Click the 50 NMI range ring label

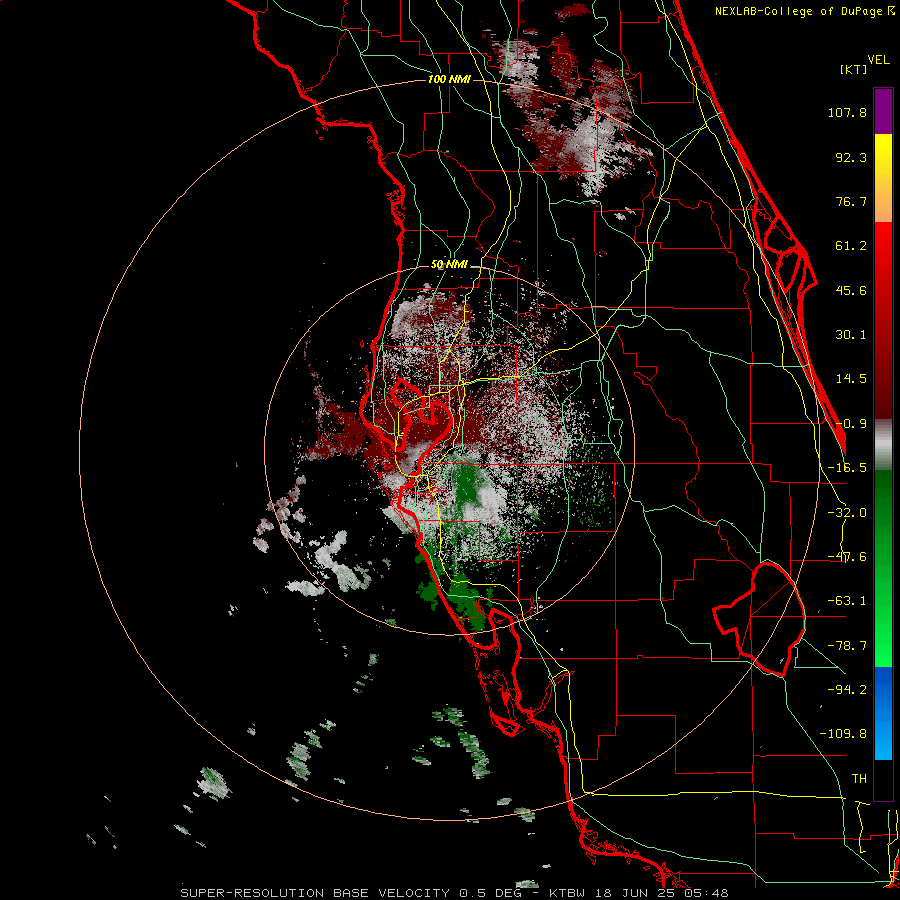tap(449, 265)
